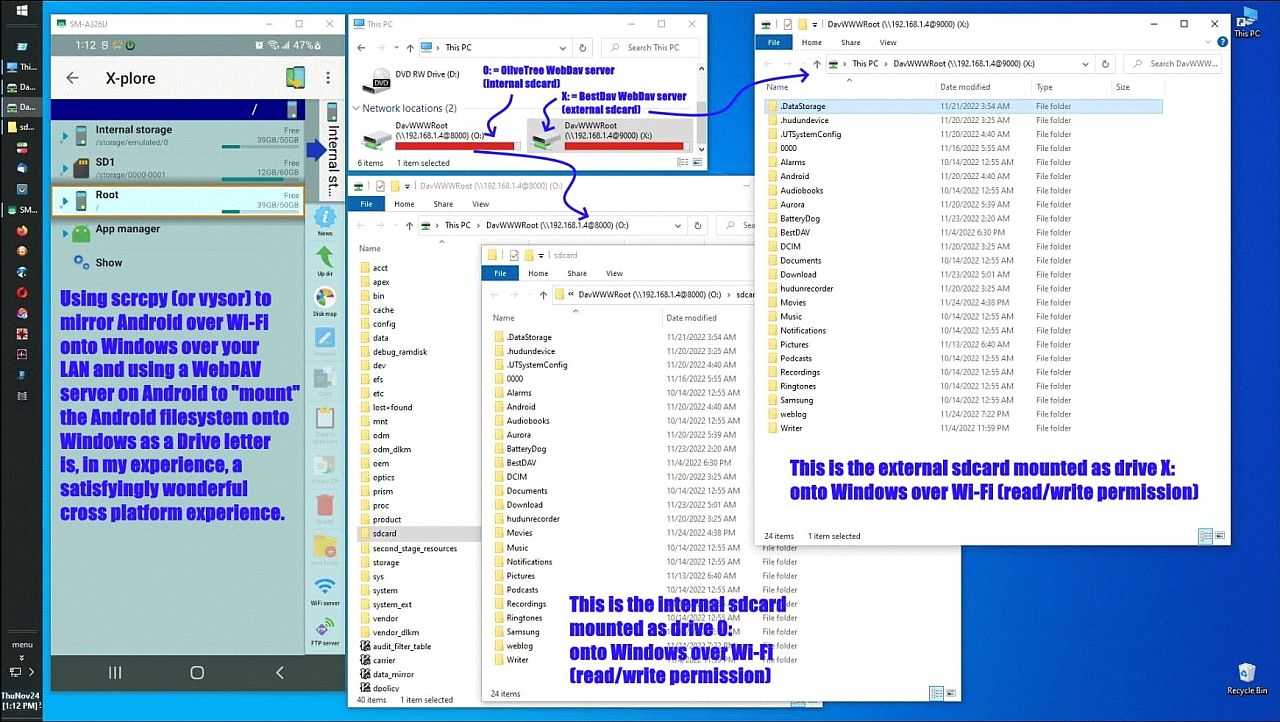Screen dimensions: 1280x722
Task: Expand Root entry in X-plore
Action: point(66,201)
